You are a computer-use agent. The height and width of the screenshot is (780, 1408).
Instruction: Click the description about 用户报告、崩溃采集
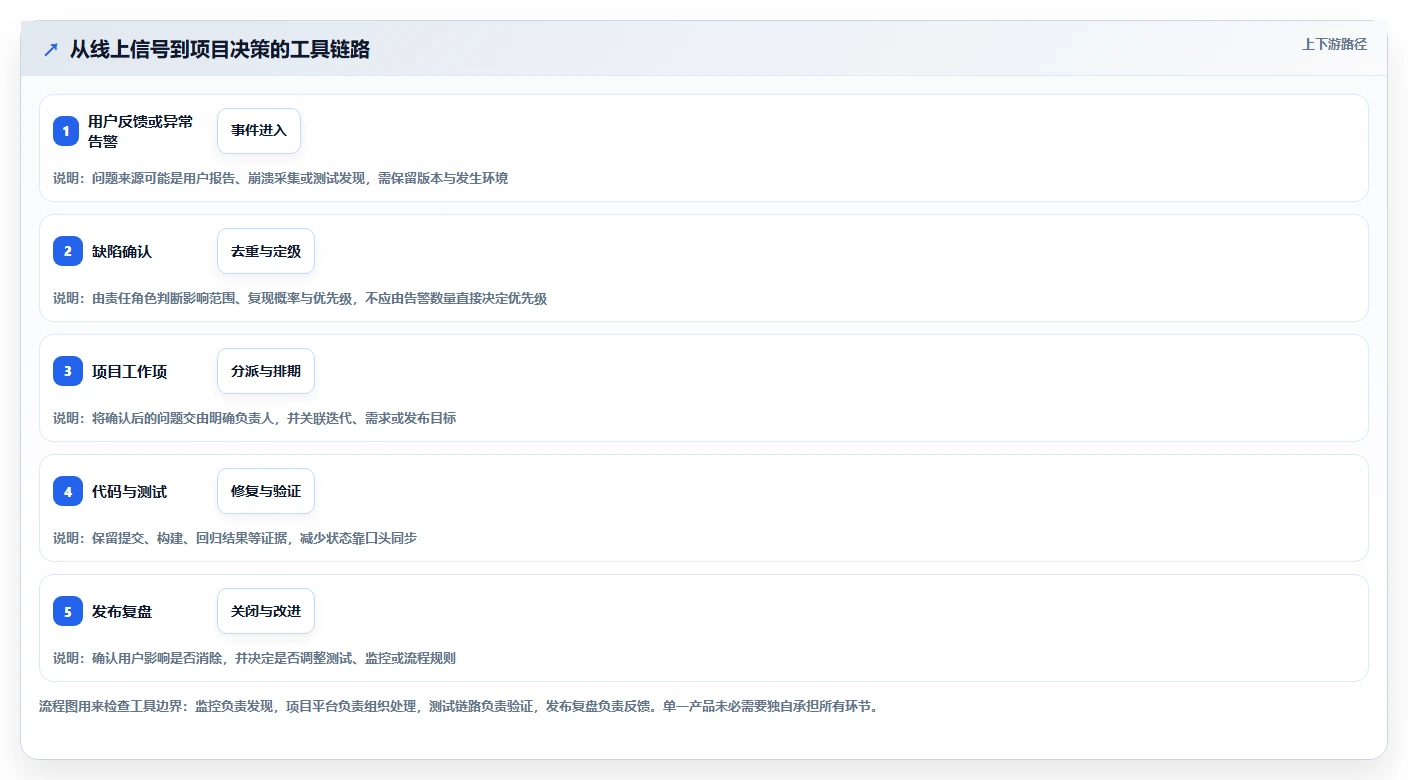[281, 178]
